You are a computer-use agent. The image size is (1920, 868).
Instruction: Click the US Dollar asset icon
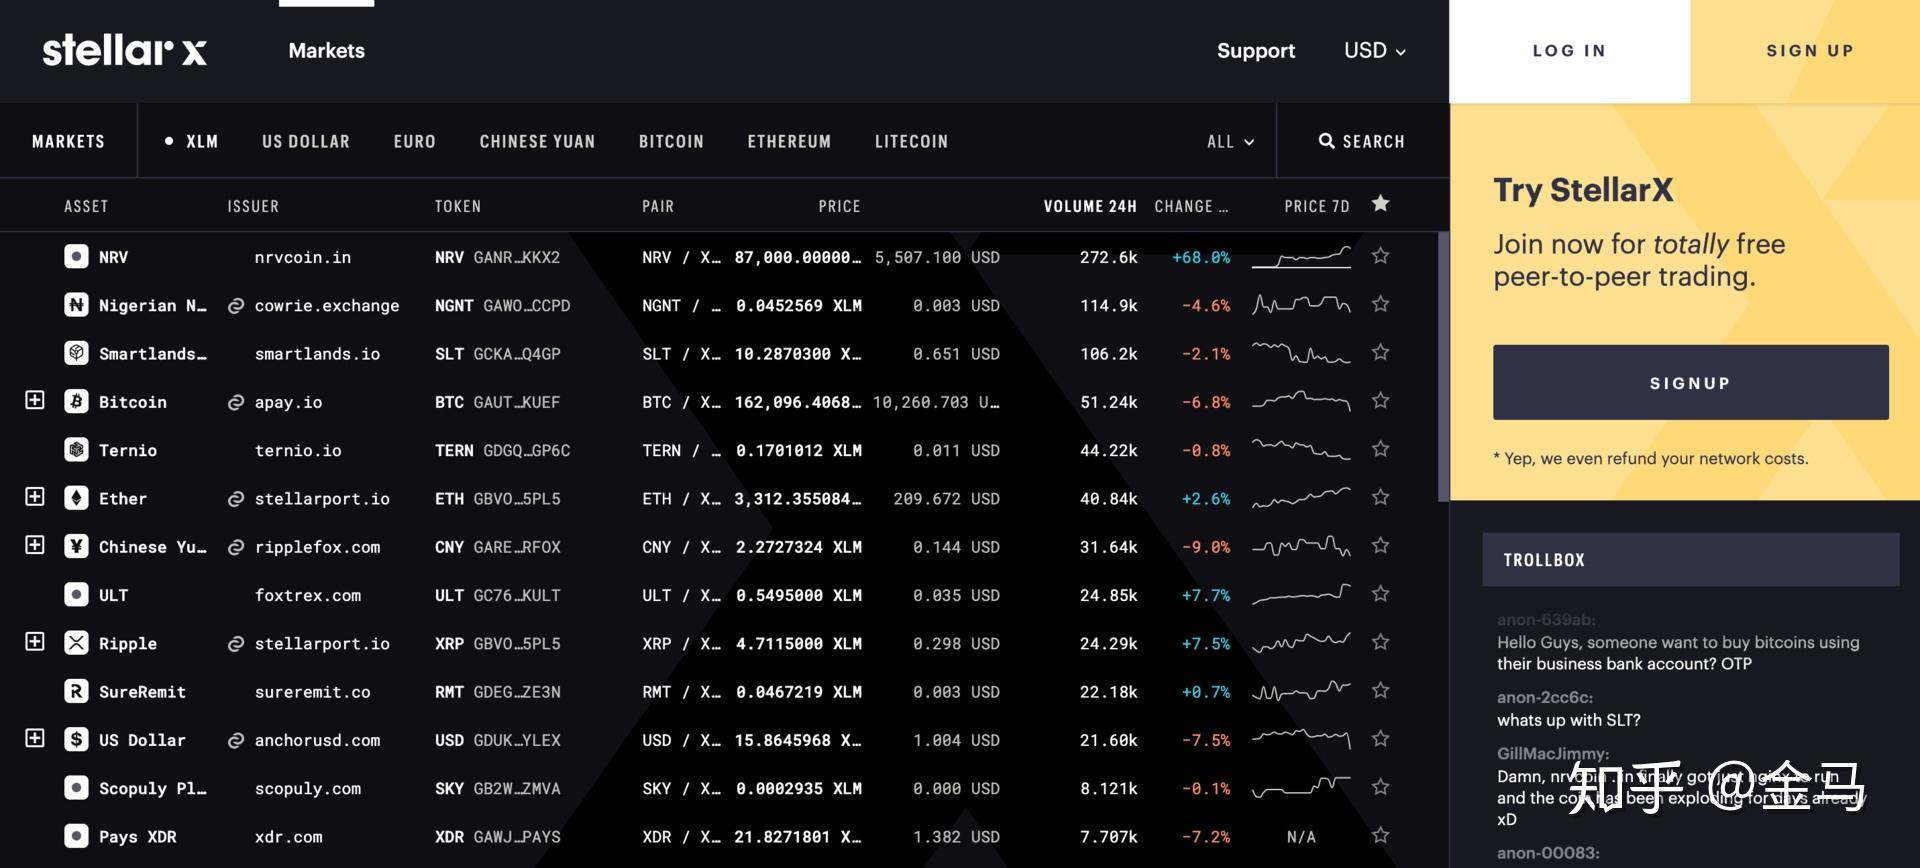click(76, 740)
